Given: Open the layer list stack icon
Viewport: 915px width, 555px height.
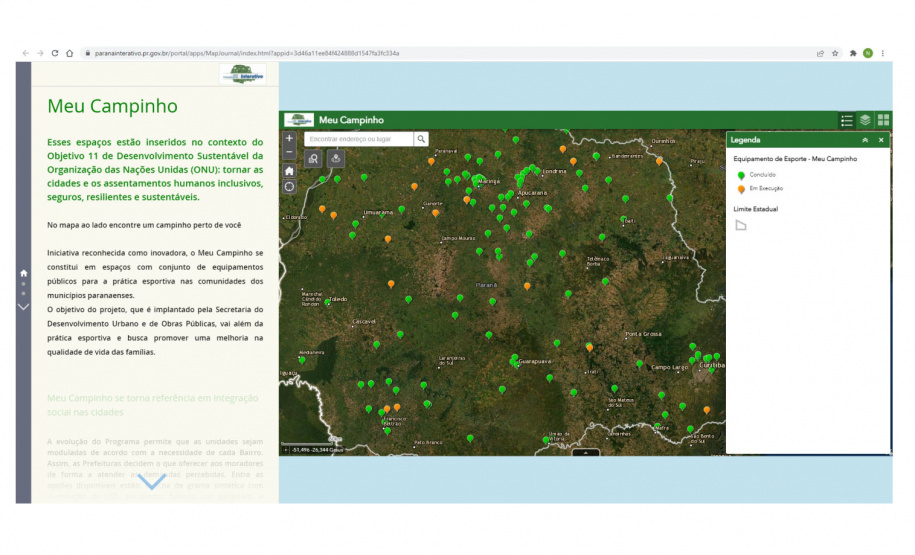Looking at the screenshot, I should tap(865, 120).
